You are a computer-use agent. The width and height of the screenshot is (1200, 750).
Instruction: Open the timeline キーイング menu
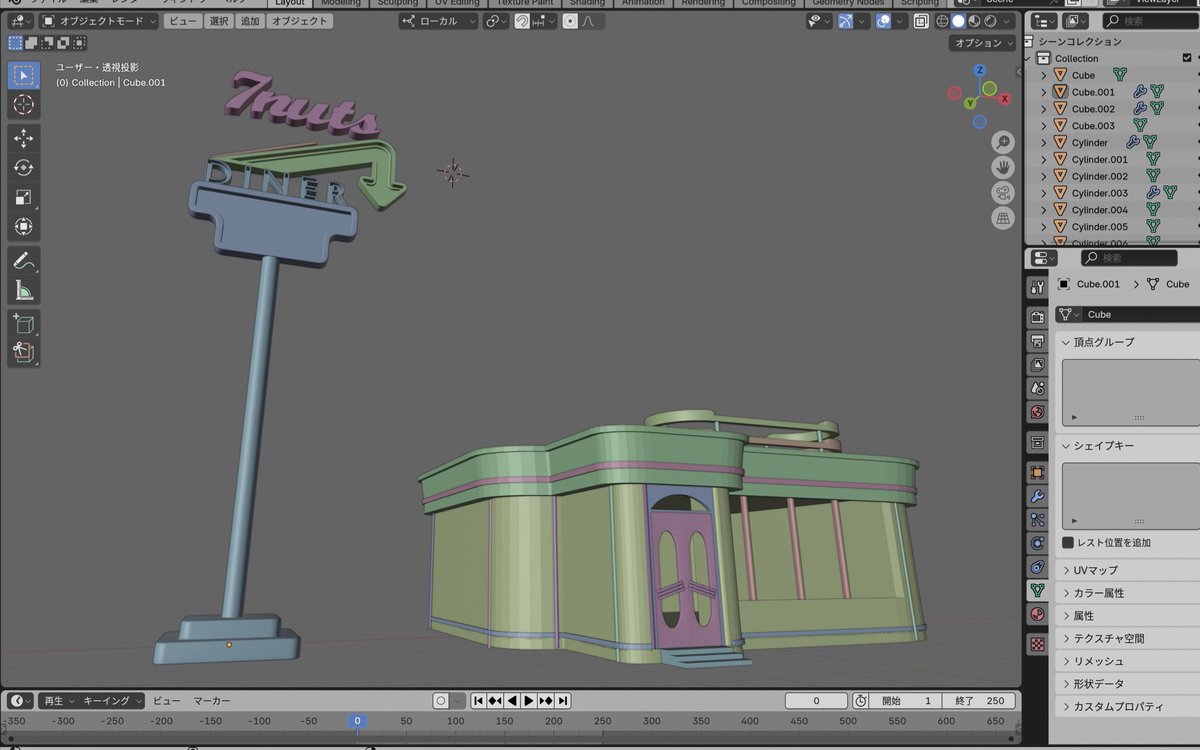[x=112, y=701]
